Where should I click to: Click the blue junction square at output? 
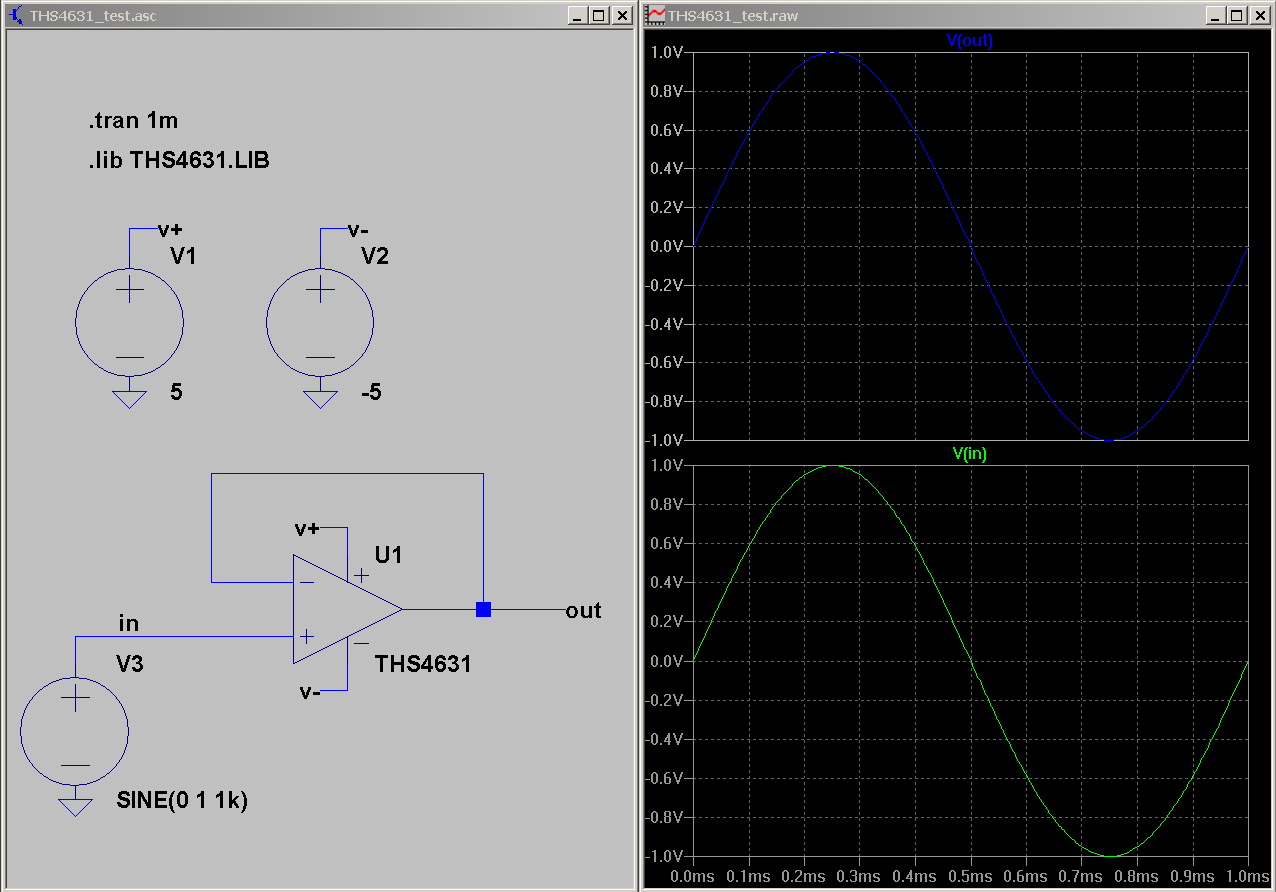(483, 609)
